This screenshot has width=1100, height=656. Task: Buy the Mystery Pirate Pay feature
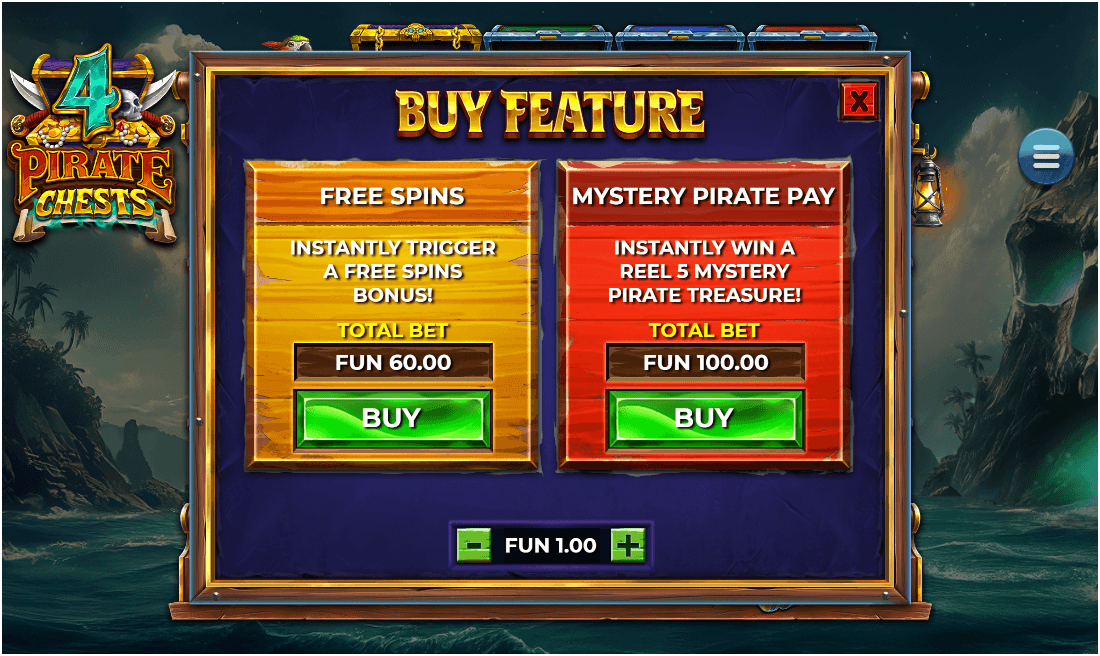click(705, 419)
